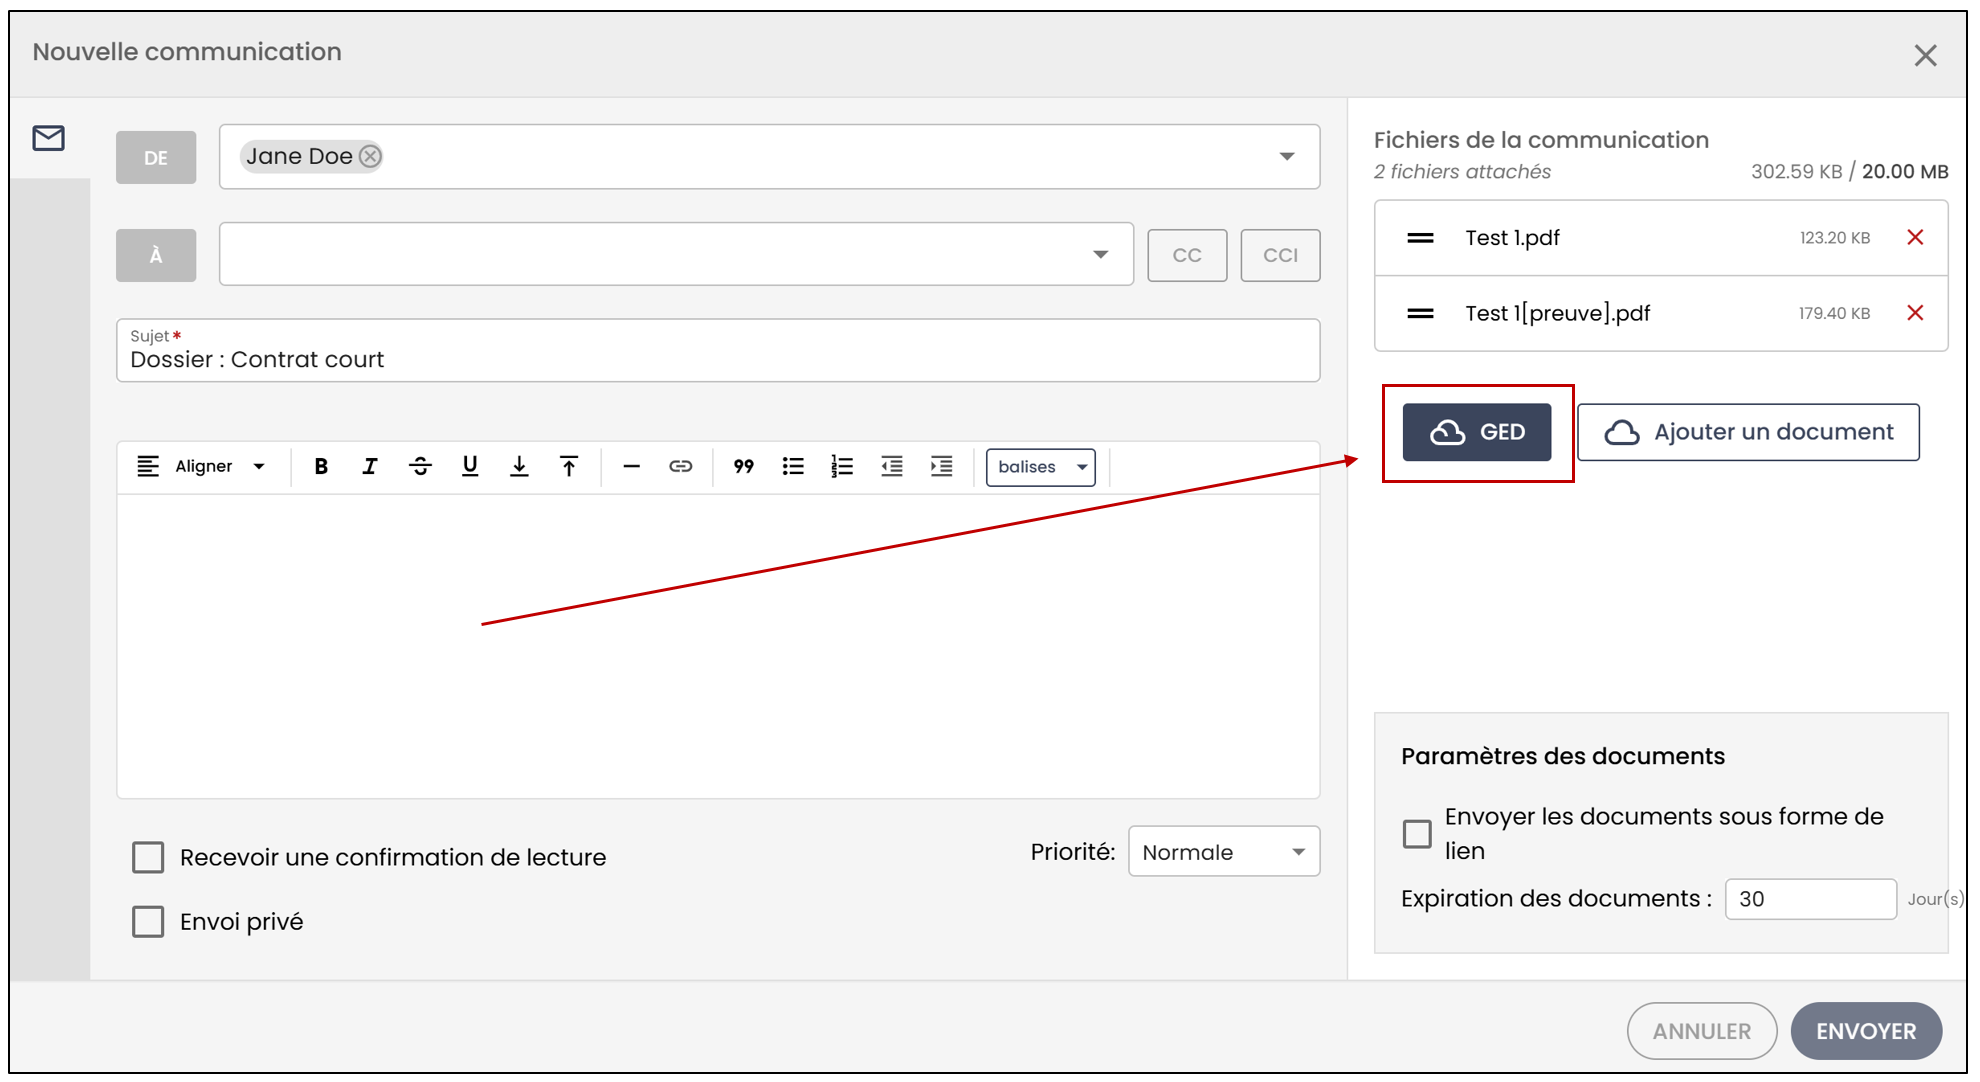Open the Priorité dropdown
This screenshot has height=1082, width=1980.
coord(1224,852)
